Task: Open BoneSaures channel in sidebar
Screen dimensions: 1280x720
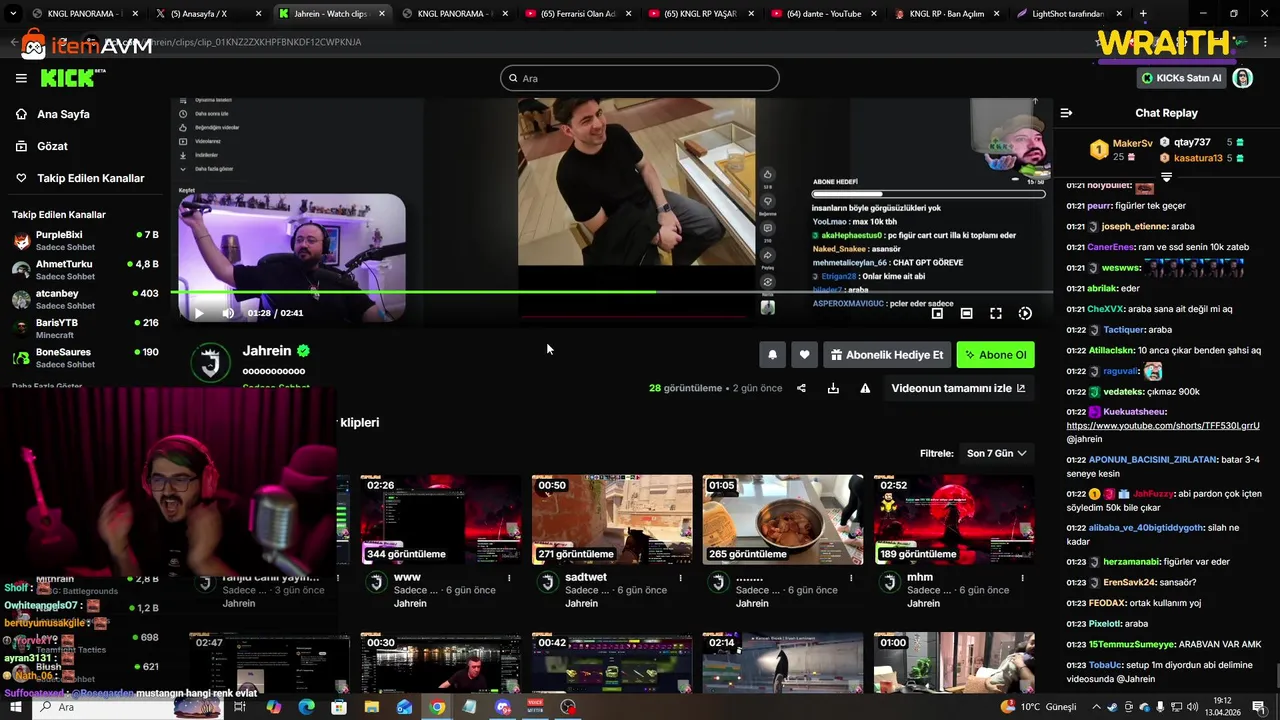Action: (85, 357)
